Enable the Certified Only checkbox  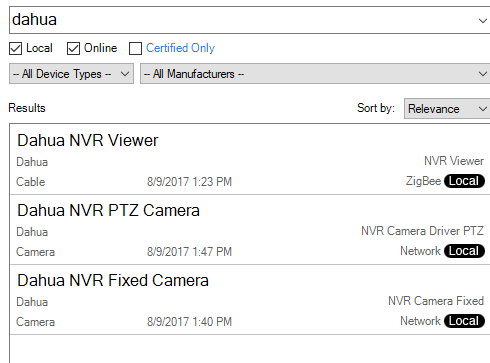click(x=135, y=48)
